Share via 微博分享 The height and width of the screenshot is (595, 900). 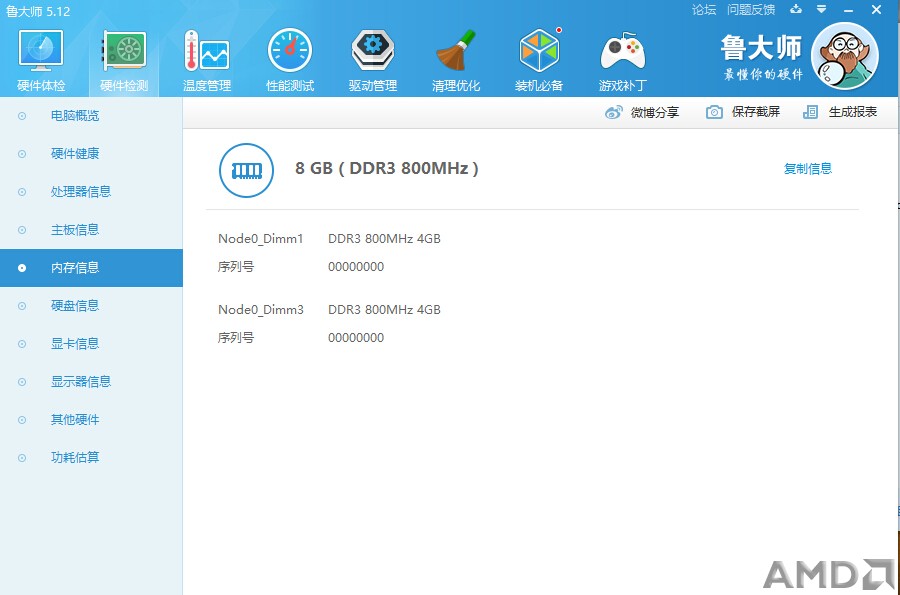tap(655, 112)
